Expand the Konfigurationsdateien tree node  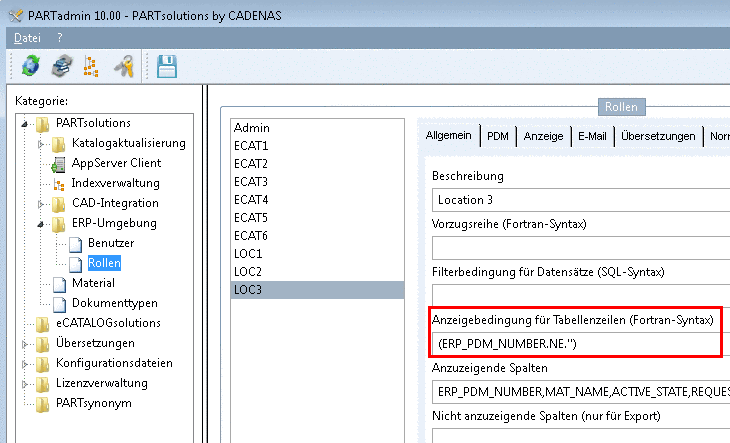point(25,364)
